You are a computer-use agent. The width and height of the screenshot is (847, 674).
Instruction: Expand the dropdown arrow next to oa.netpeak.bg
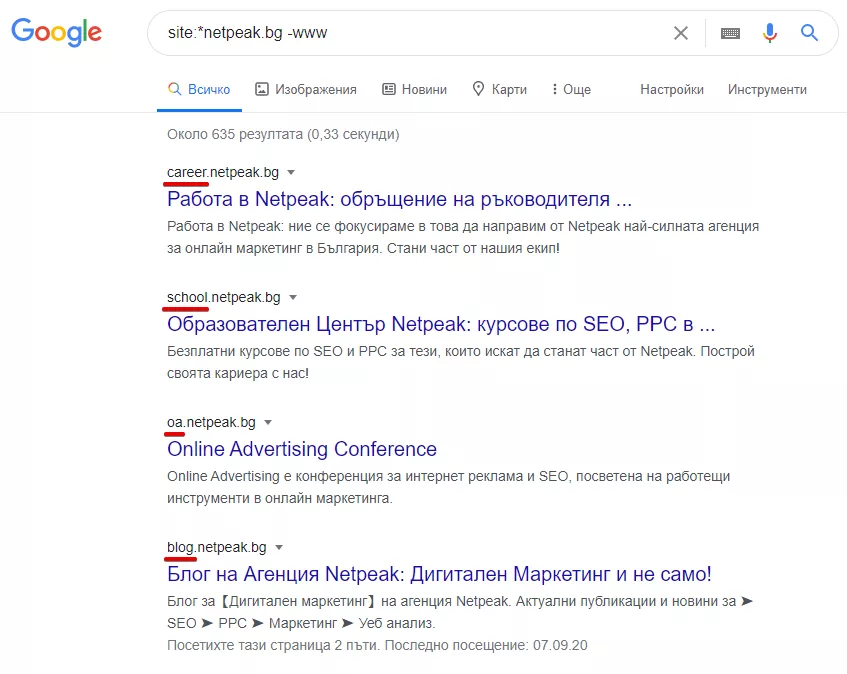coord(268,422)
